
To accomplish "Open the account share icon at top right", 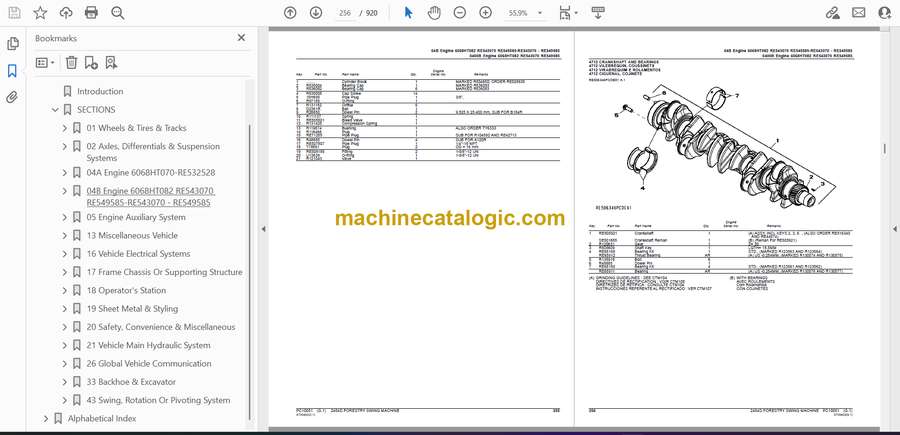I will tap(885, 13).
